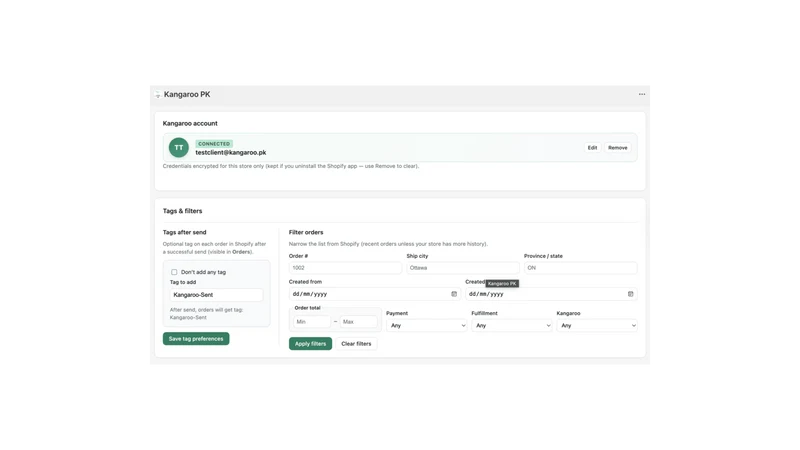Click the Tags & filters heading

tap(182, 211)
